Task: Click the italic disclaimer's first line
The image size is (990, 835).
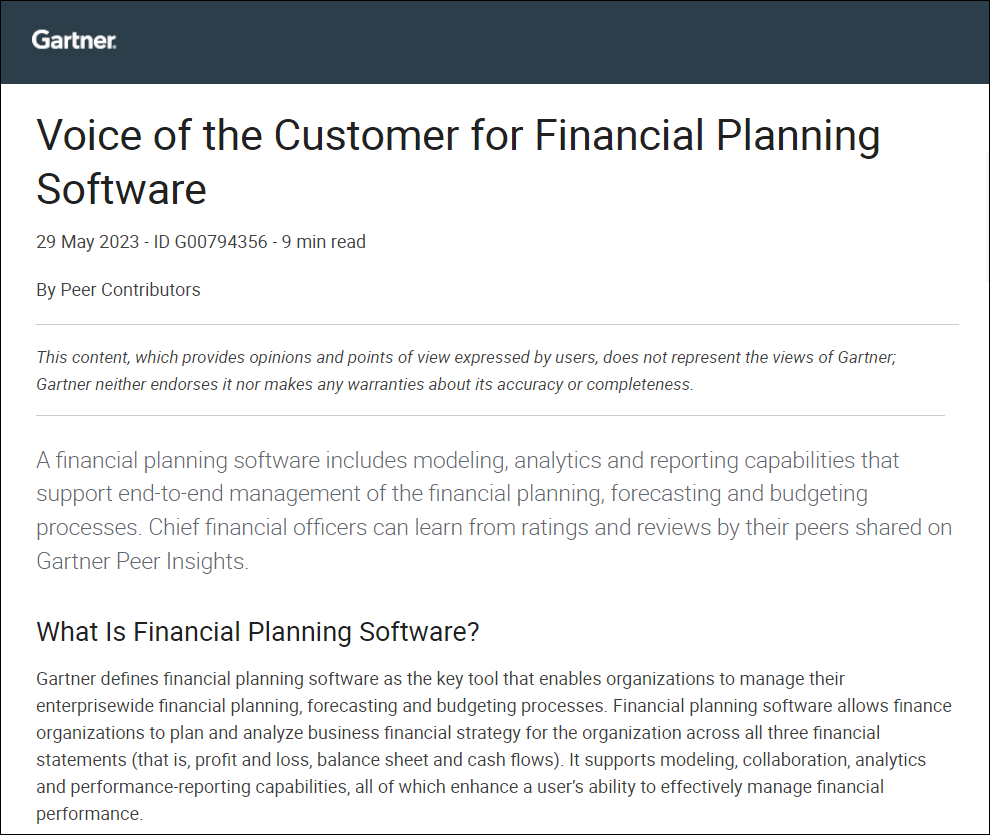Action: click(466, 357)
